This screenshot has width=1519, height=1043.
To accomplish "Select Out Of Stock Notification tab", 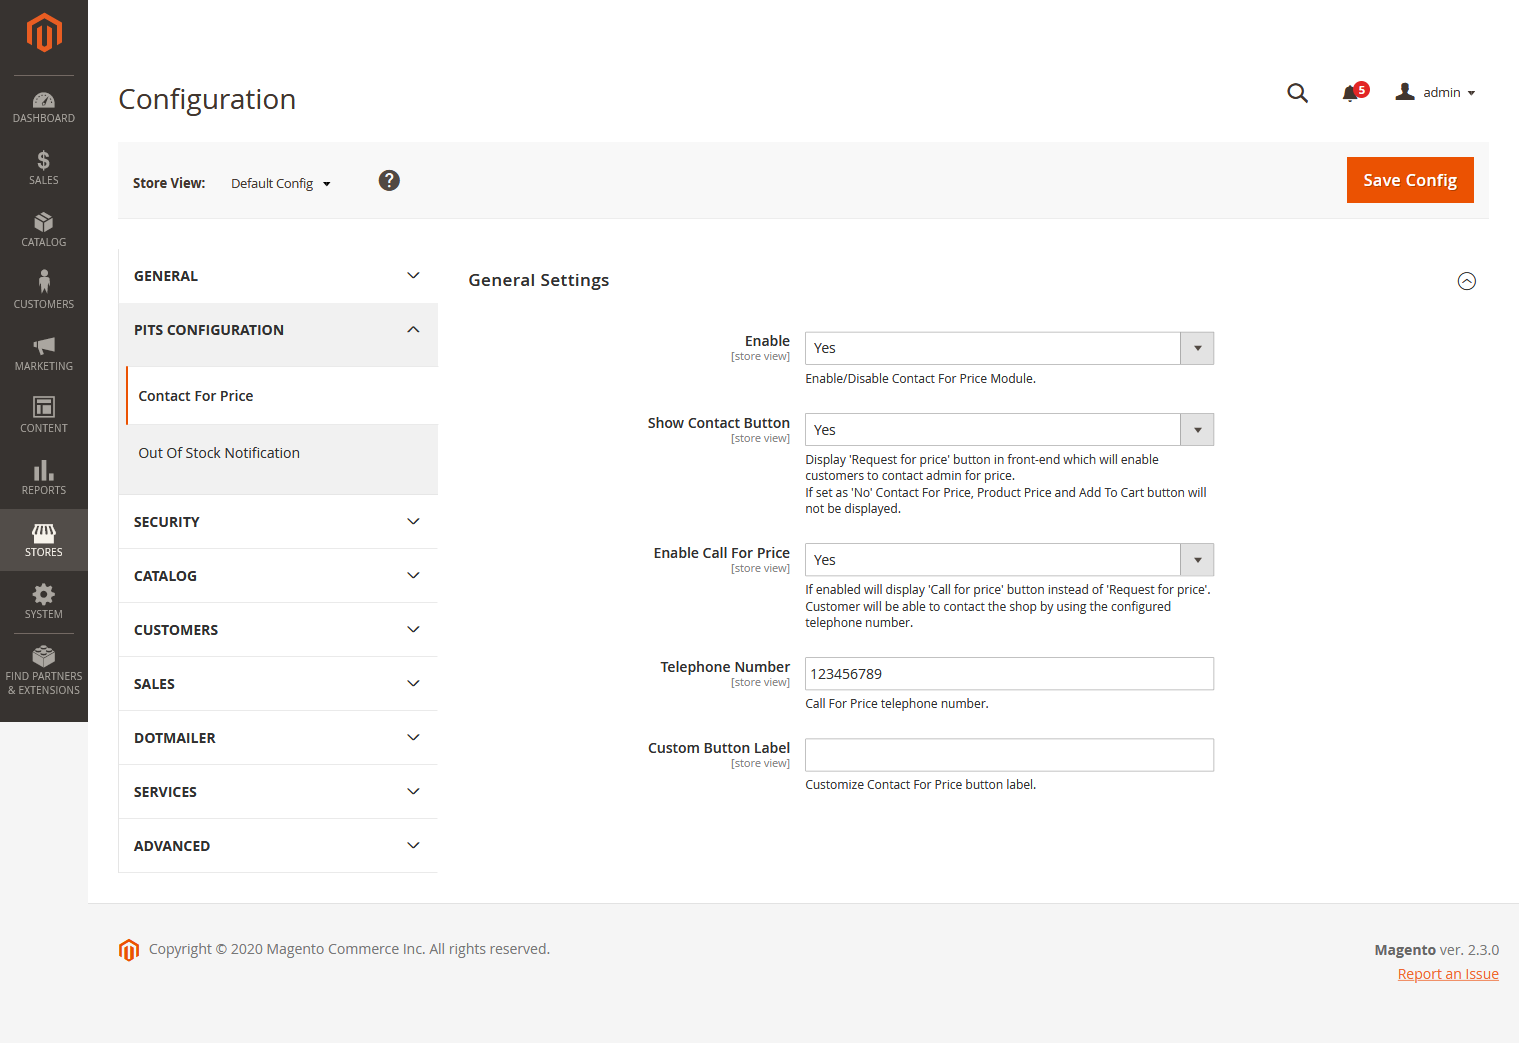I will tap(219, 453).
